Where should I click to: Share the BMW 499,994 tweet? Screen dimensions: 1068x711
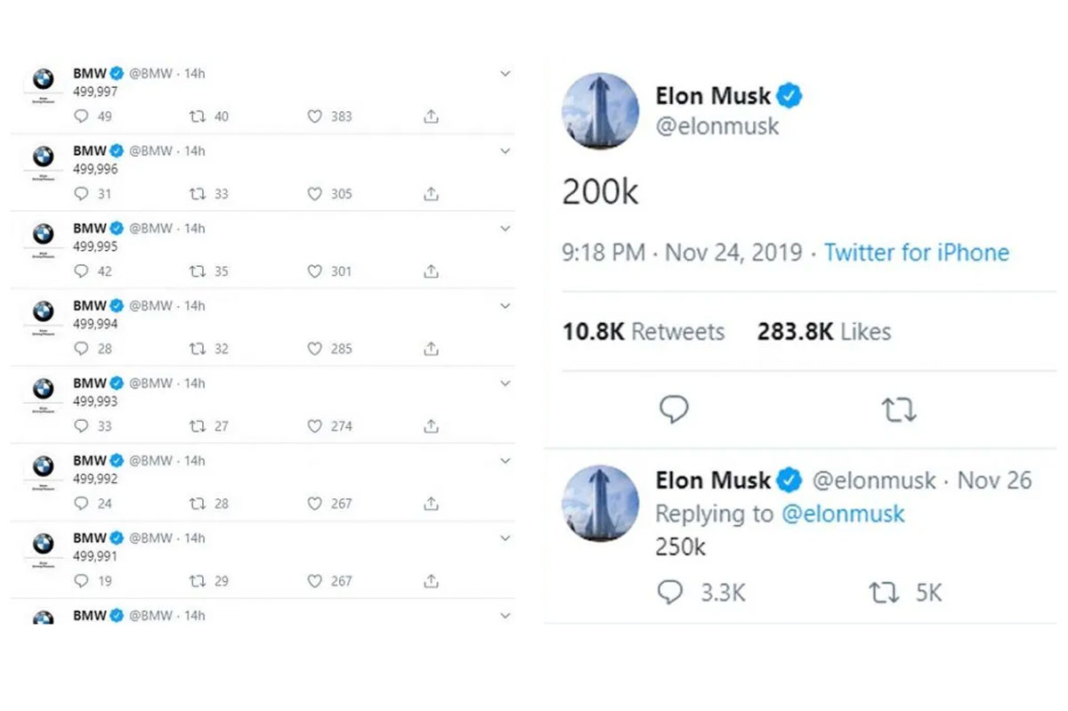[431, 349]
